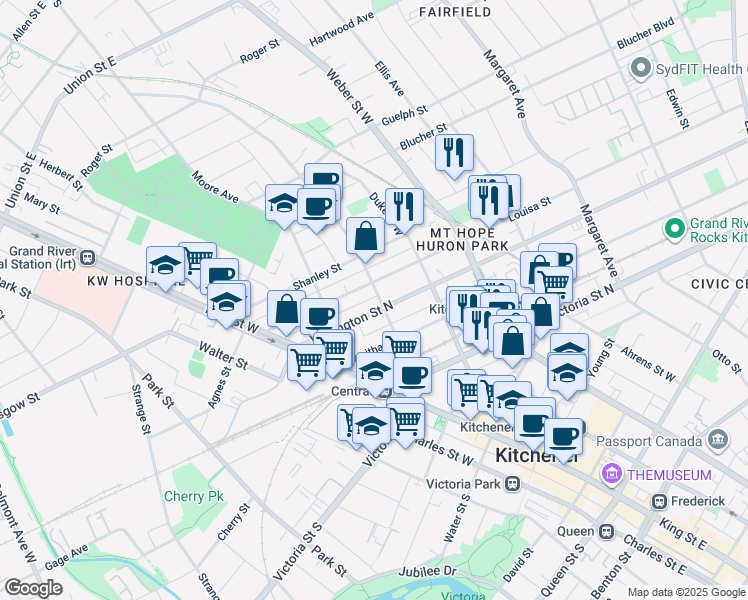The width and height of the screenshot is (748, 600).
Task: Click the Frederick transit station icon
Action: [659, 500]
